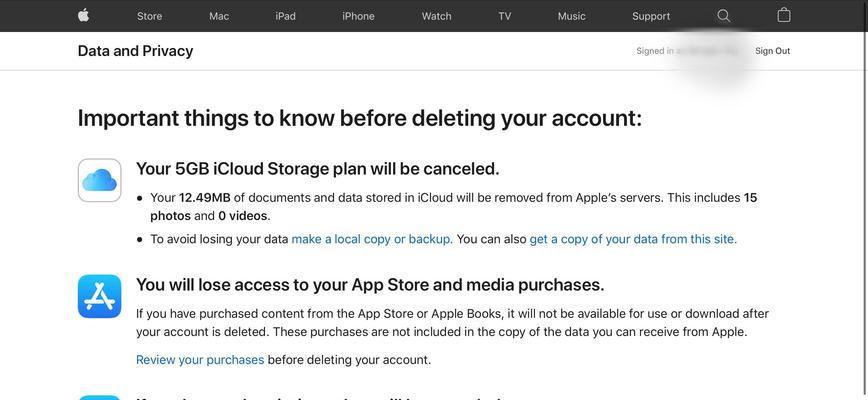Click the 'Review your purchases' link
The height and width of the screenshot is (400, 868).
[x=200, y=360]
